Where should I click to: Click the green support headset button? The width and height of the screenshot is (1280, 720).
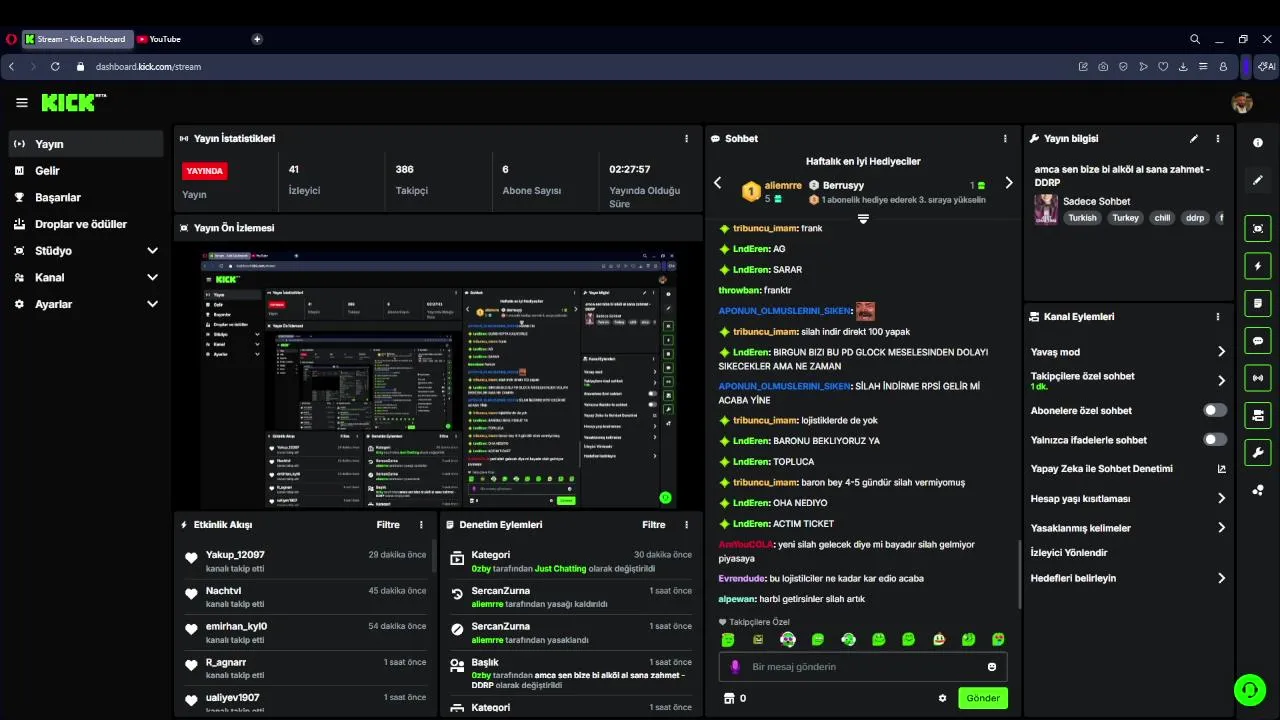1249,689
